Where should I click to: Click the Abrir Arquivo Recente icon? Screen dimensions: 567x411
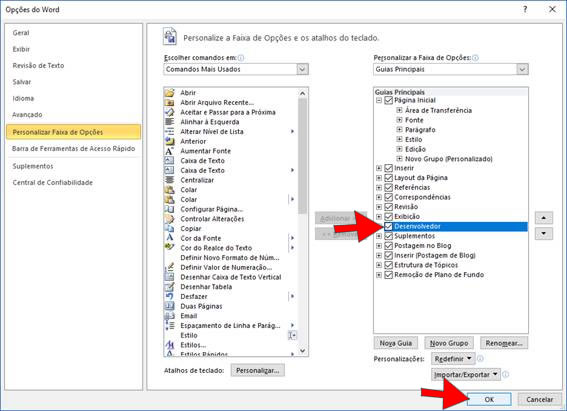pos(169,103)
